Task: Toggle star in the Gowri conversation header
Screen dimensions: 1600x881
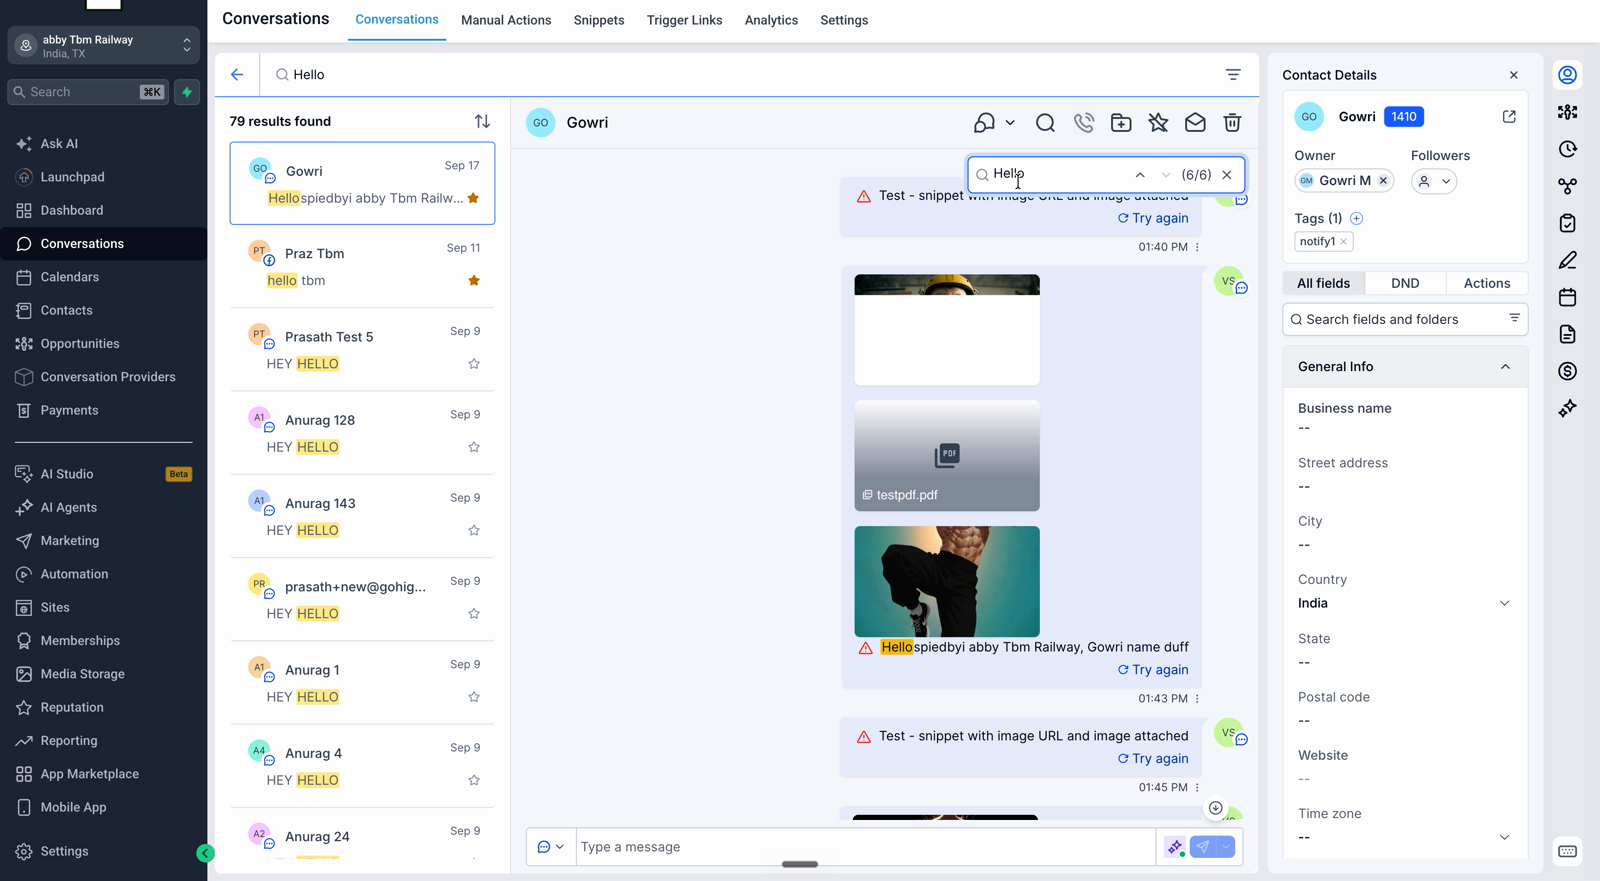Action: (x=1158, y=123)
